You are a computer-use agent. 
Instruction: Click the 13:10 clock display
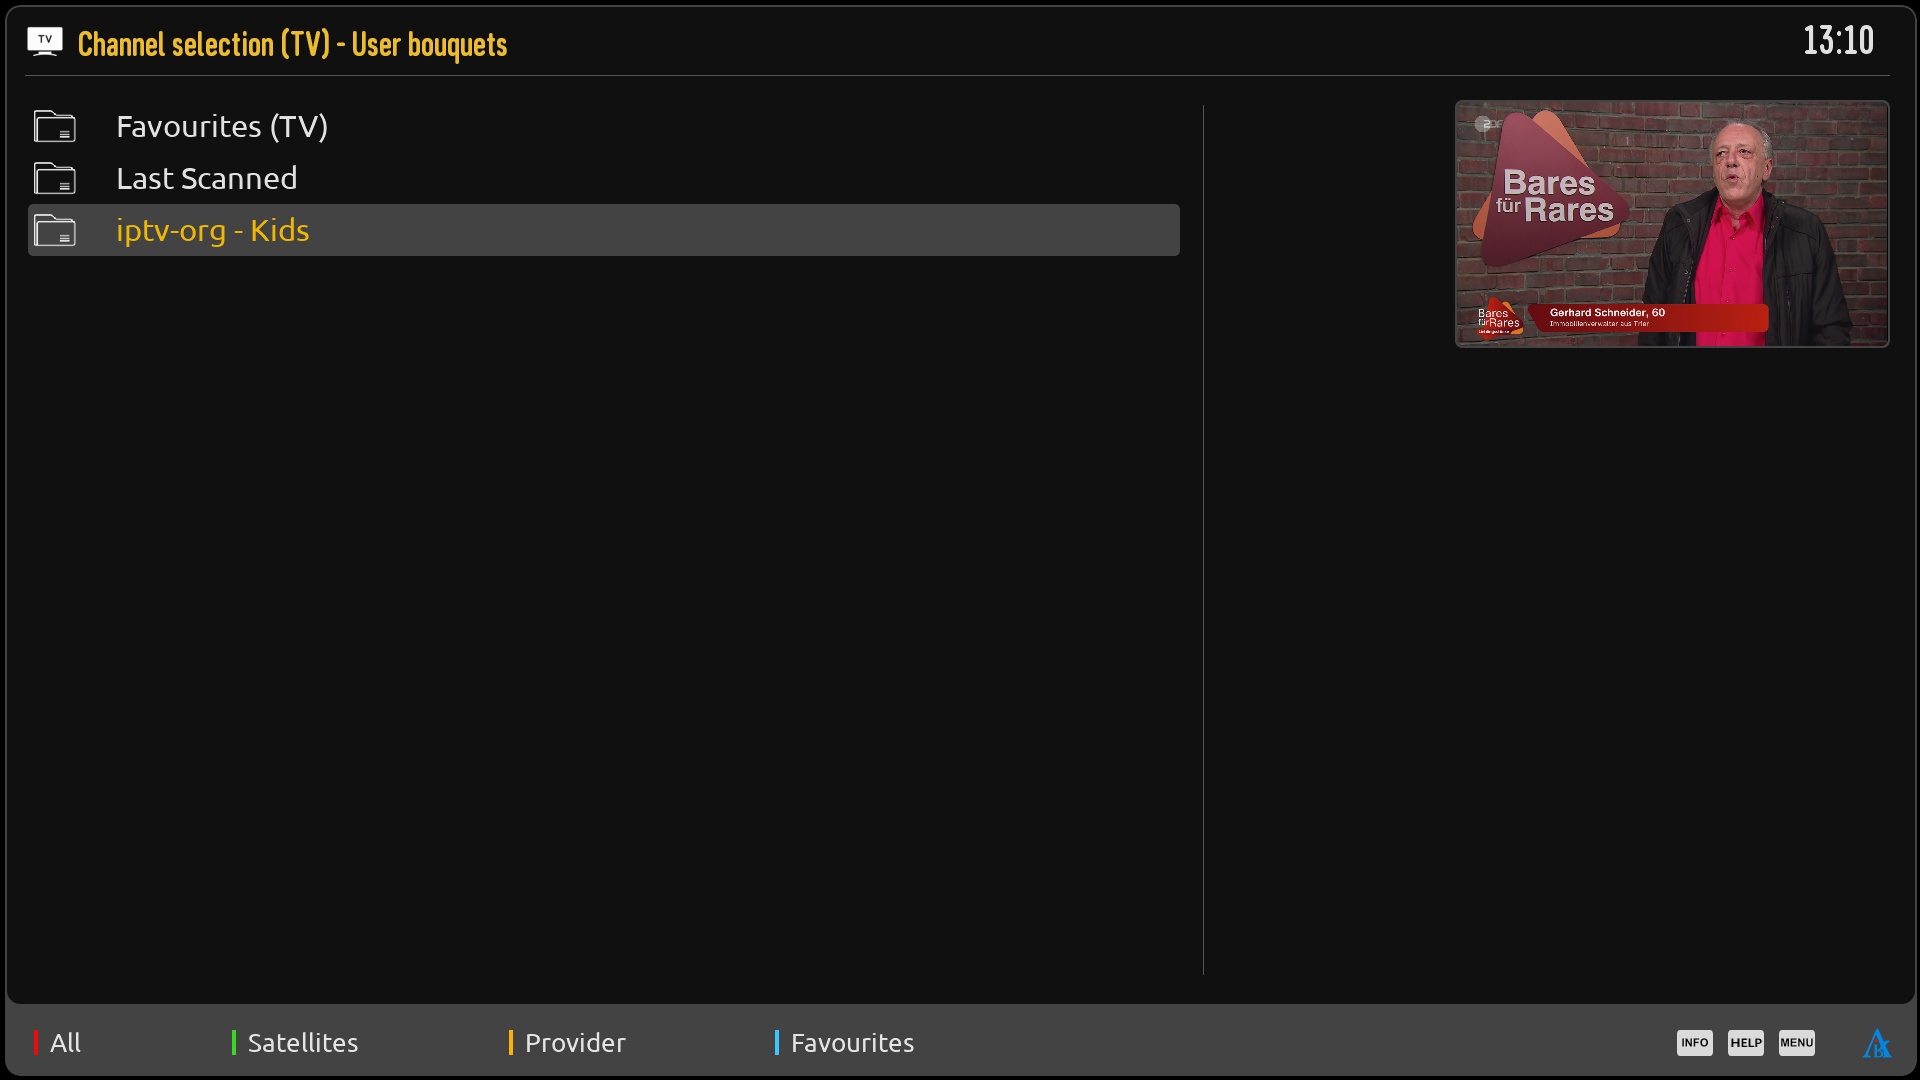click(x=1838, y=41)
